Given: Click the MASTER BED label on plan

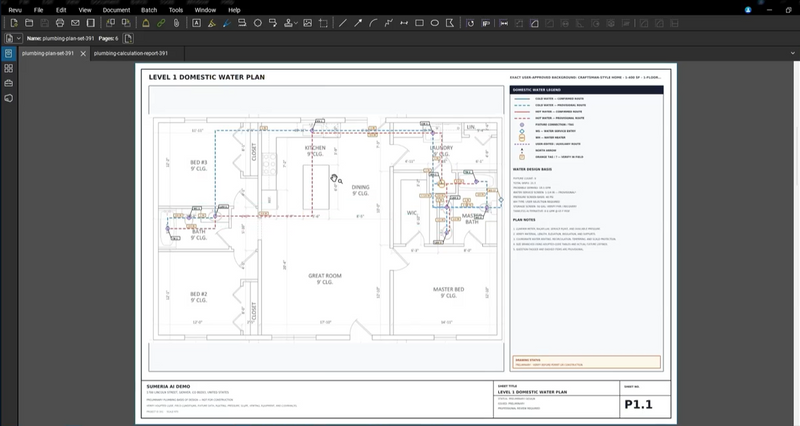Looking at the screenshot, I should [448, 289].
